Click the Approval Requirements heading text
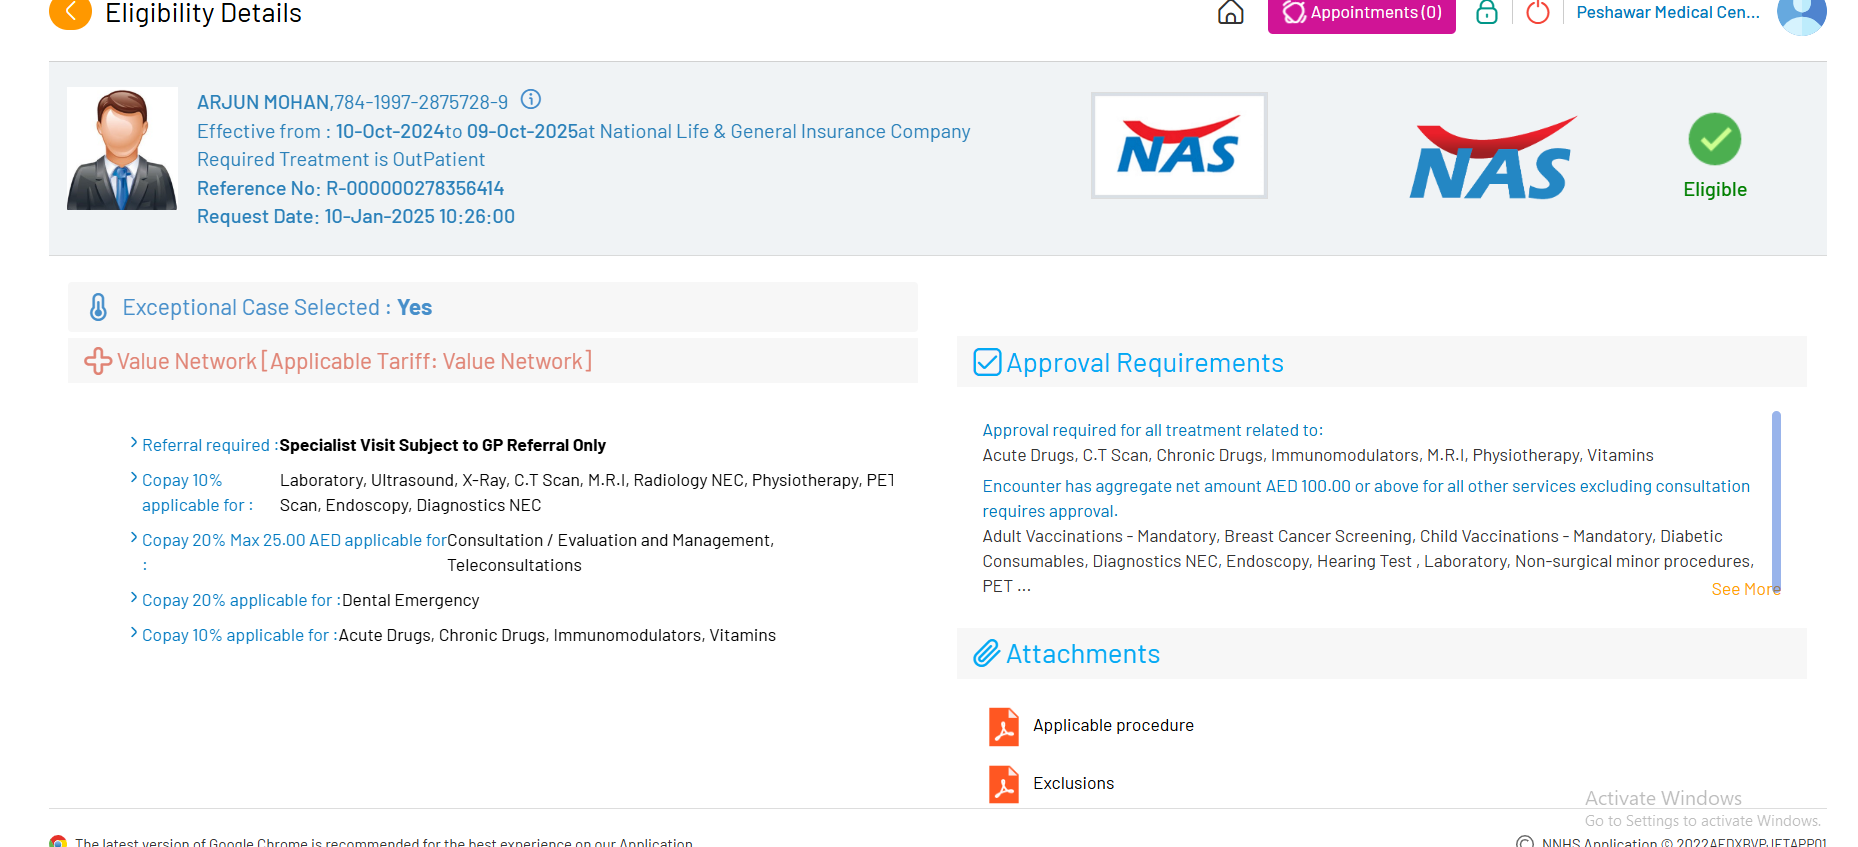Screen dimensions: 1858x847 1145,363
